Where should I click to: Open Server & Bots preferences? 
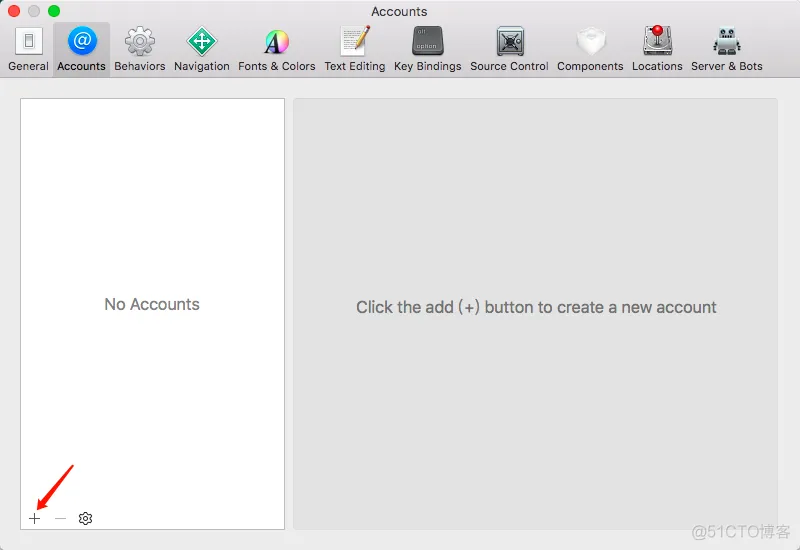727,49
